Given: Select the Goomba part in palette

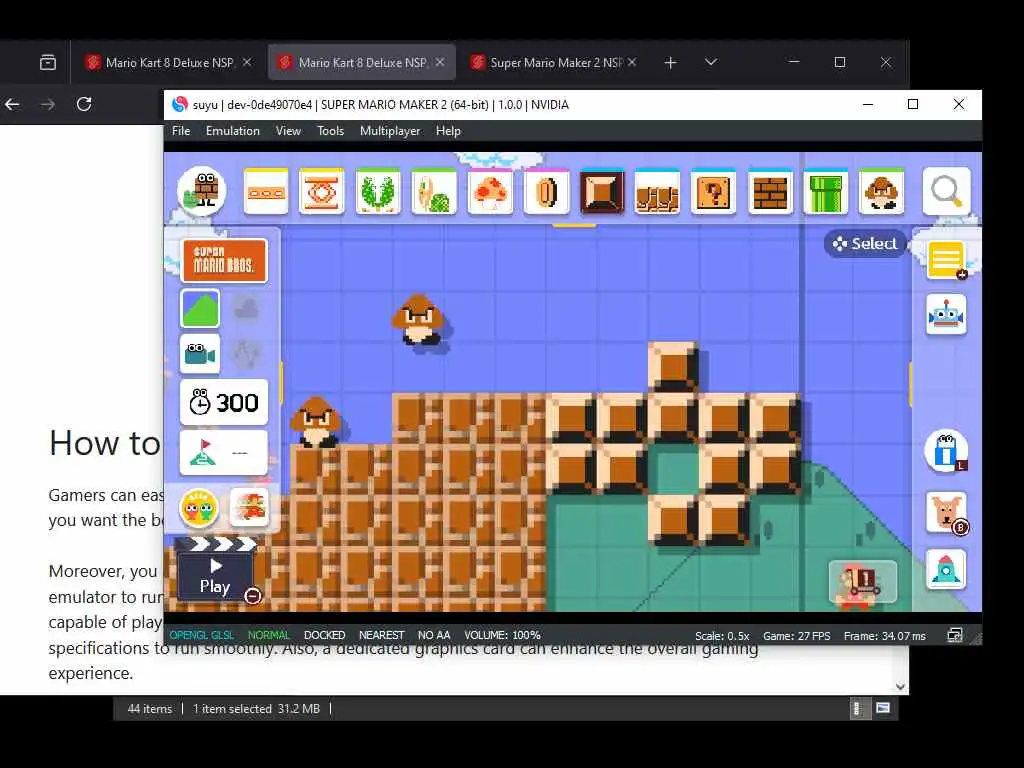Looking at the screenshot, I should [x=882, y=192].
